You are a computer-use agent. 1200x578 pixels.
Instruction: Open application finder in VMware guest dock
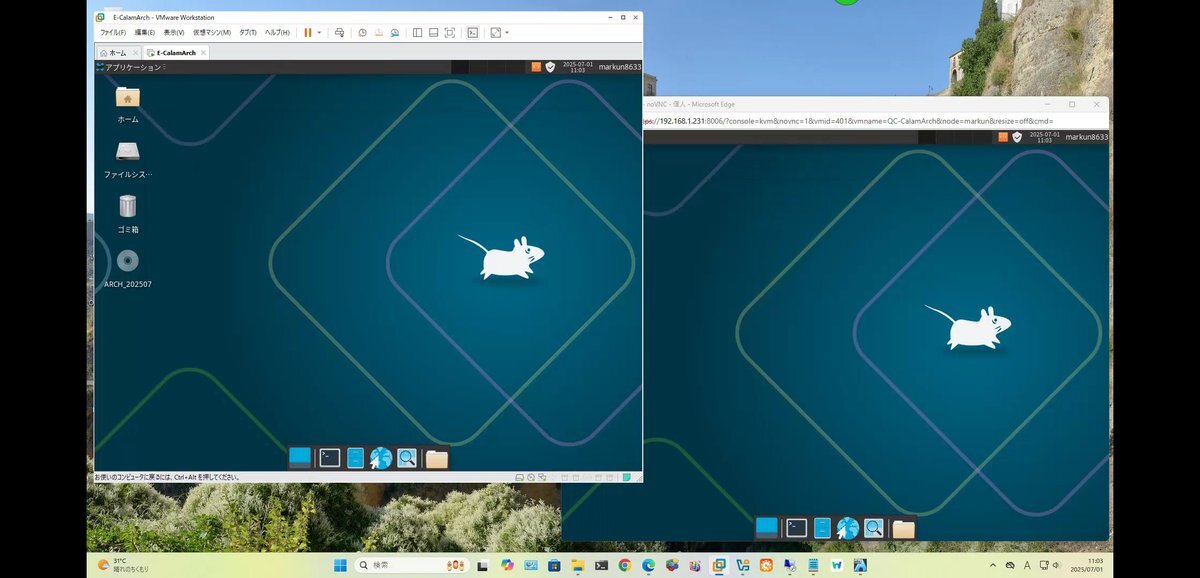(x=407, y=458)
